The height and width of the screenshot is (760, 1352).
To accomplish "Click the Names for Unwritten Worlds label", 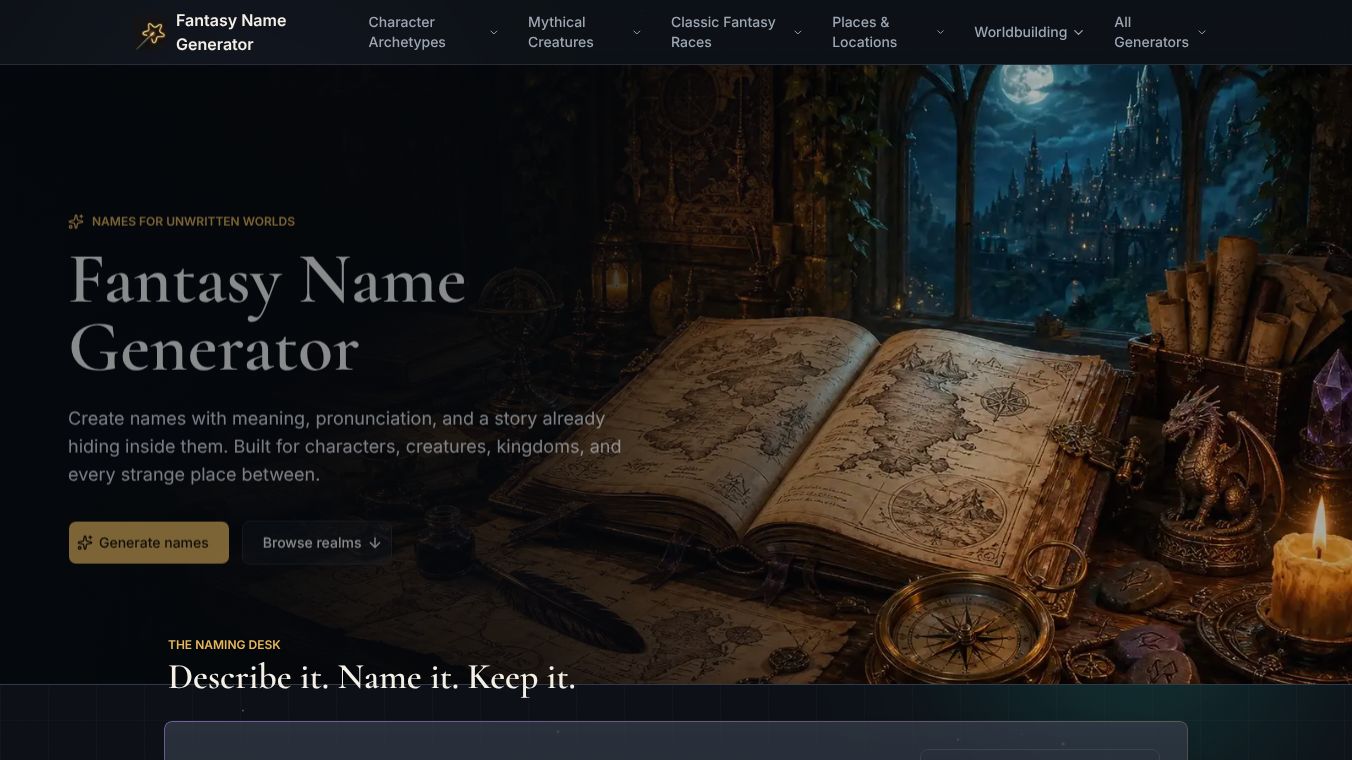I will [193, 222].
